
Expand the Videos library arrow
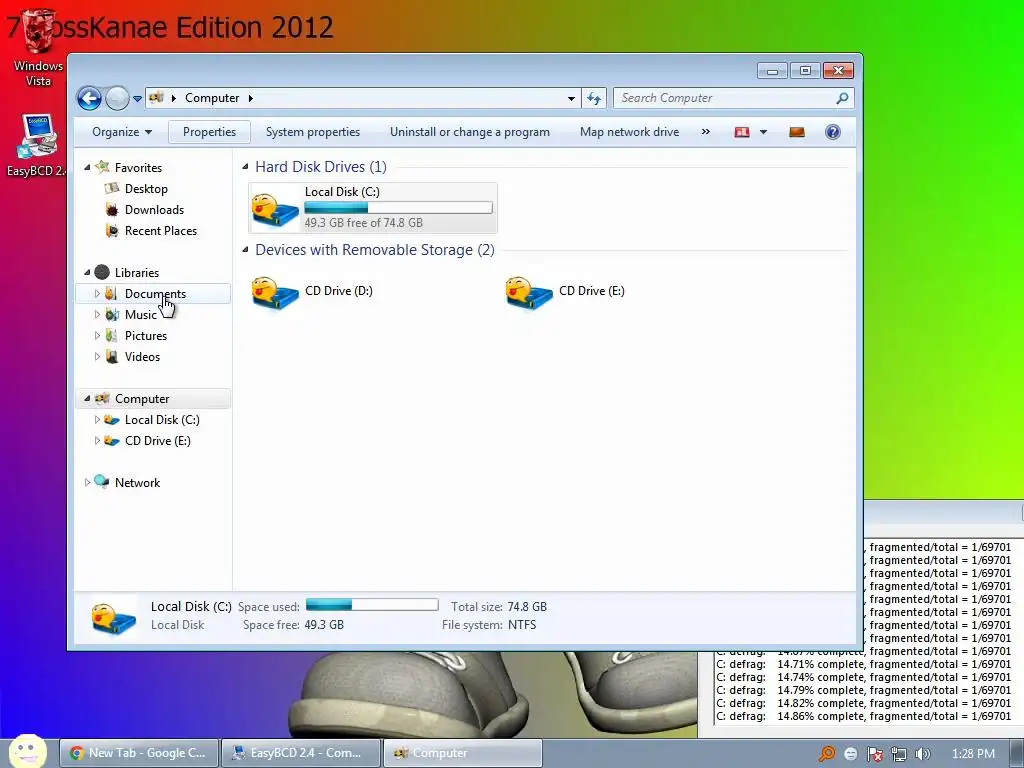coord(97,357)
